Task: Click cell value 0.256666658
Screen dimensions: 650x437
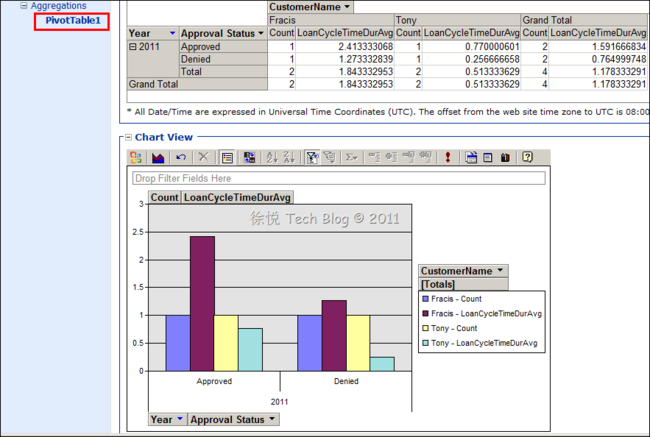Action: (471, 59)
